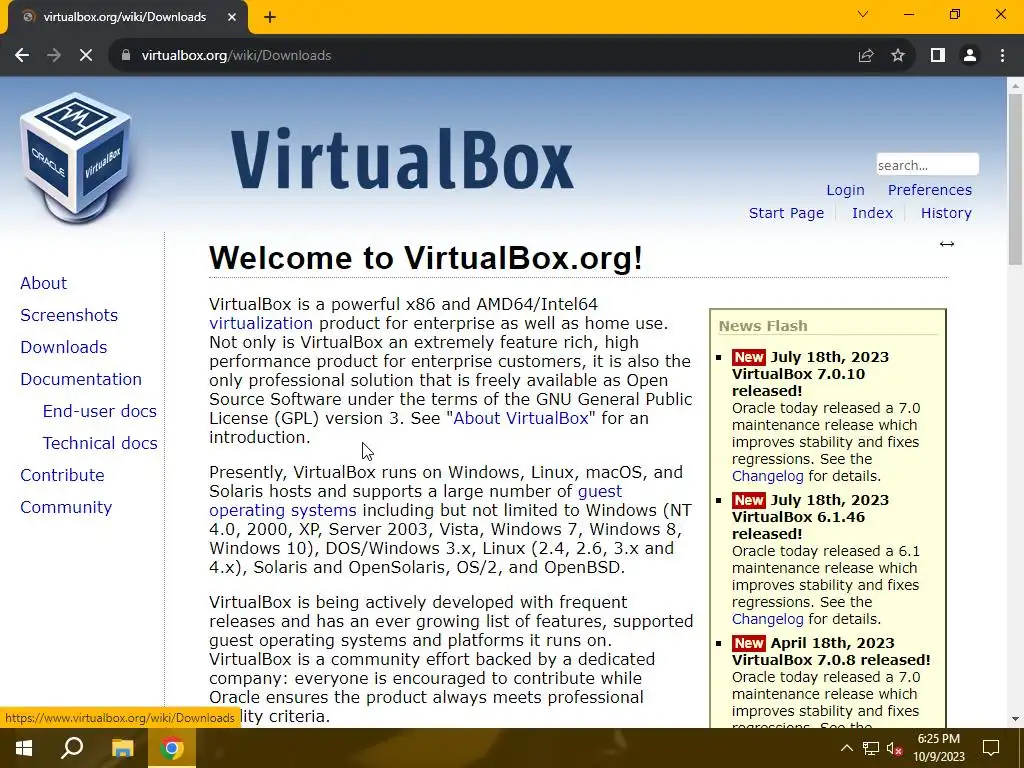Viewport: 1024px width, 768px height.
Task: Click the 'VirtualBox 7.0.10 released!' headline
Action: (x=798, y=383)
